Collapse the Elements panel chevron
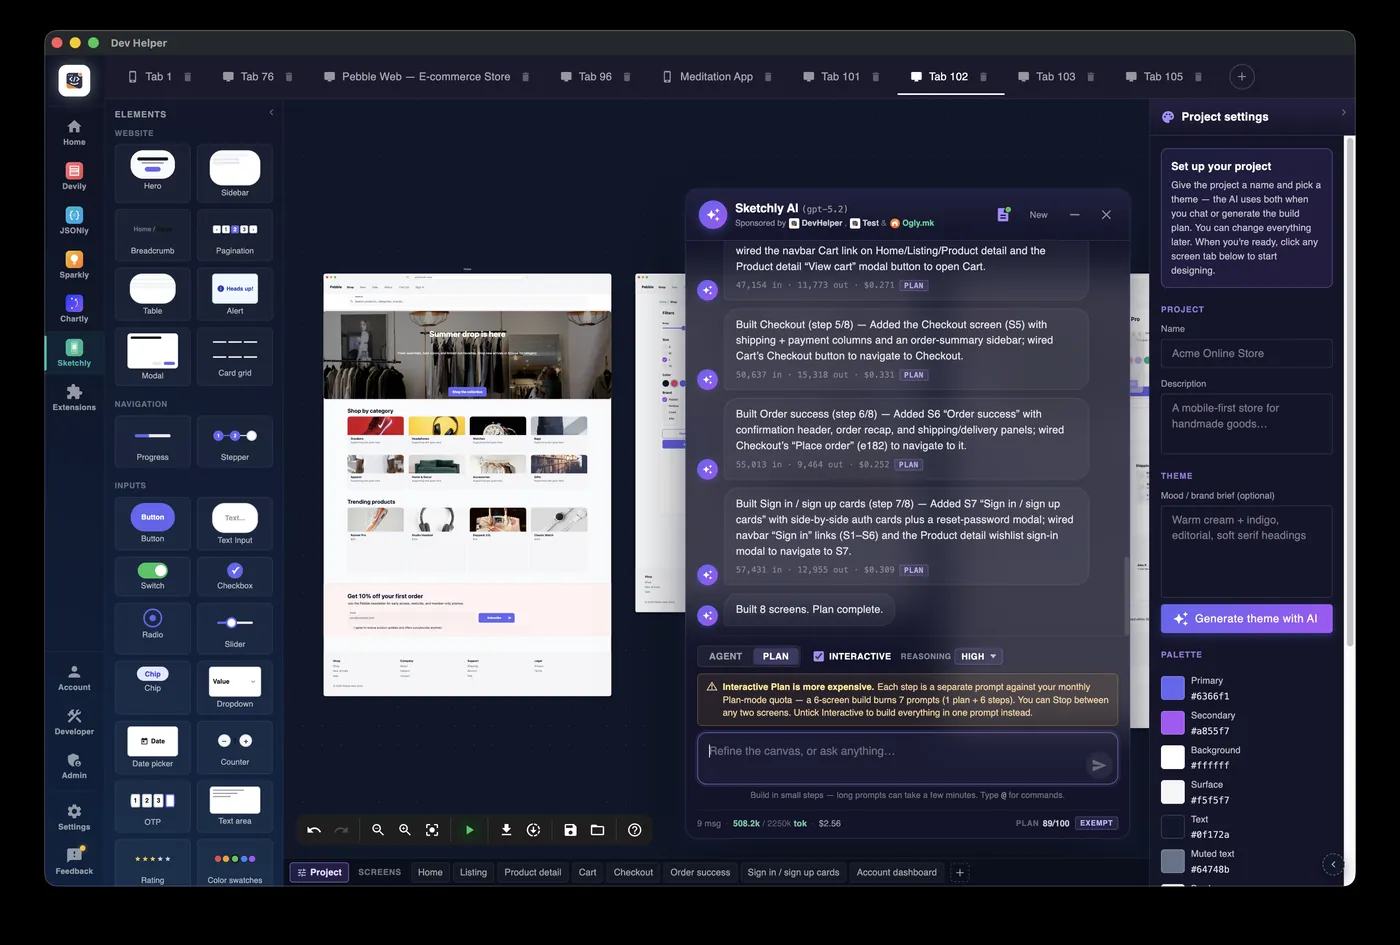The width and height of the screenshot is (1400, 945). 271,113
